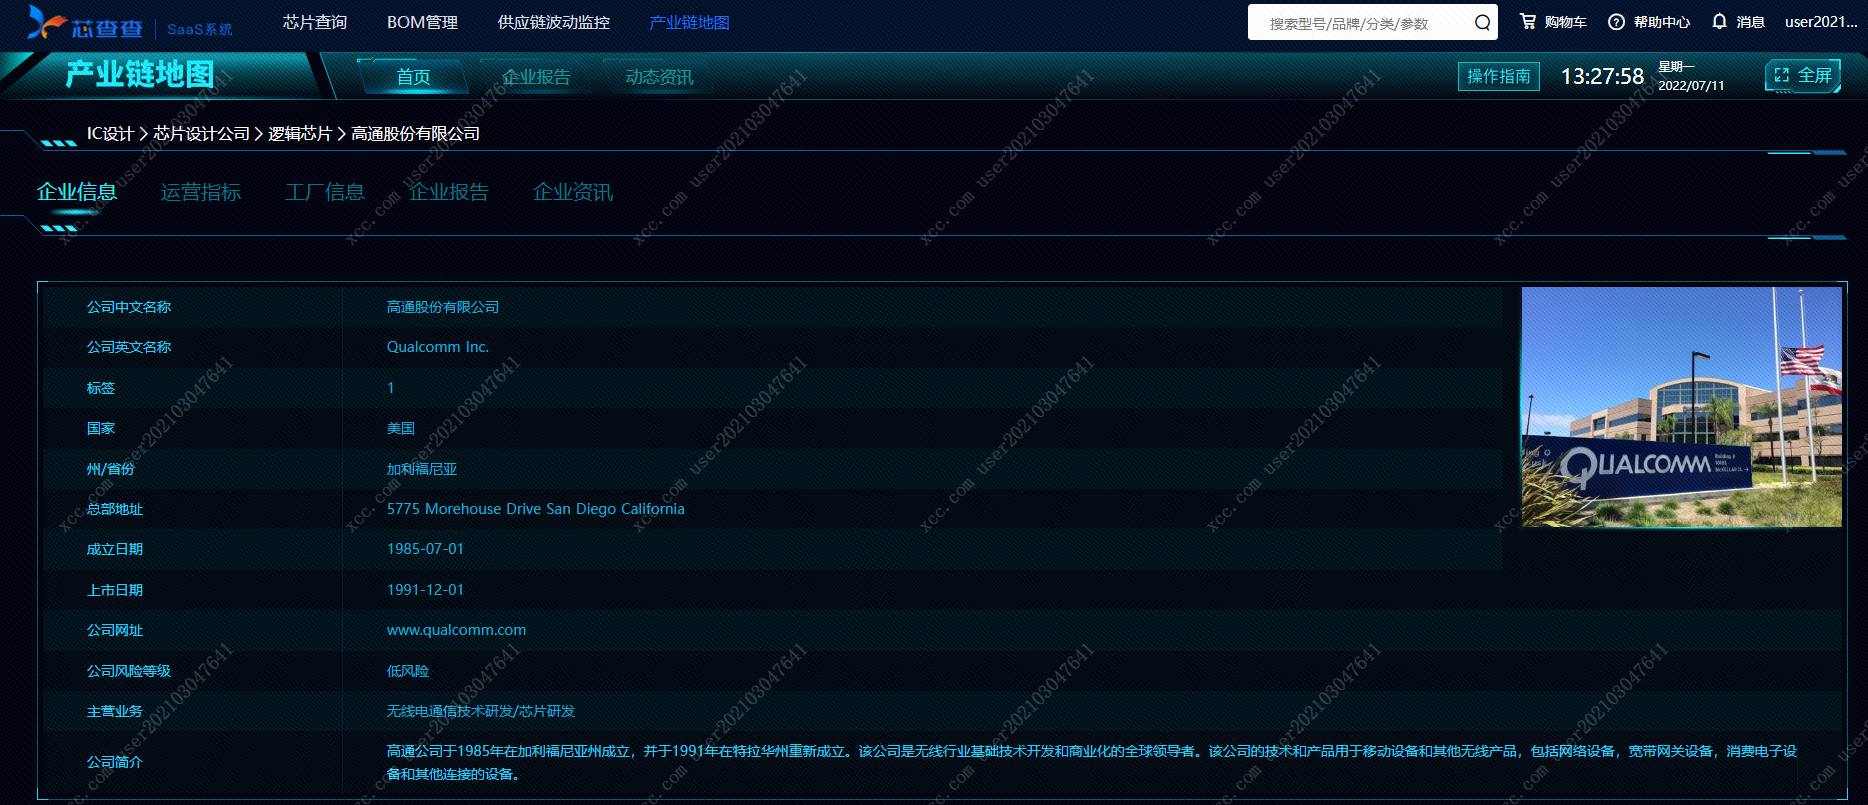This screenshot has height=805, width=1868.
Task: Select 运营指标 tab
Action: pos(201,192)
